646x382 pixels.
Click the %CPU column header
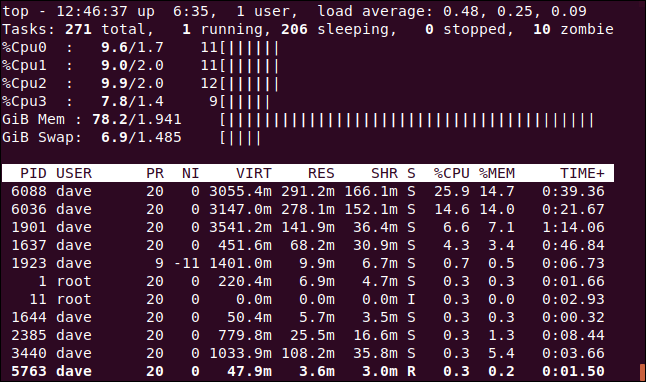tap(452, 173)
